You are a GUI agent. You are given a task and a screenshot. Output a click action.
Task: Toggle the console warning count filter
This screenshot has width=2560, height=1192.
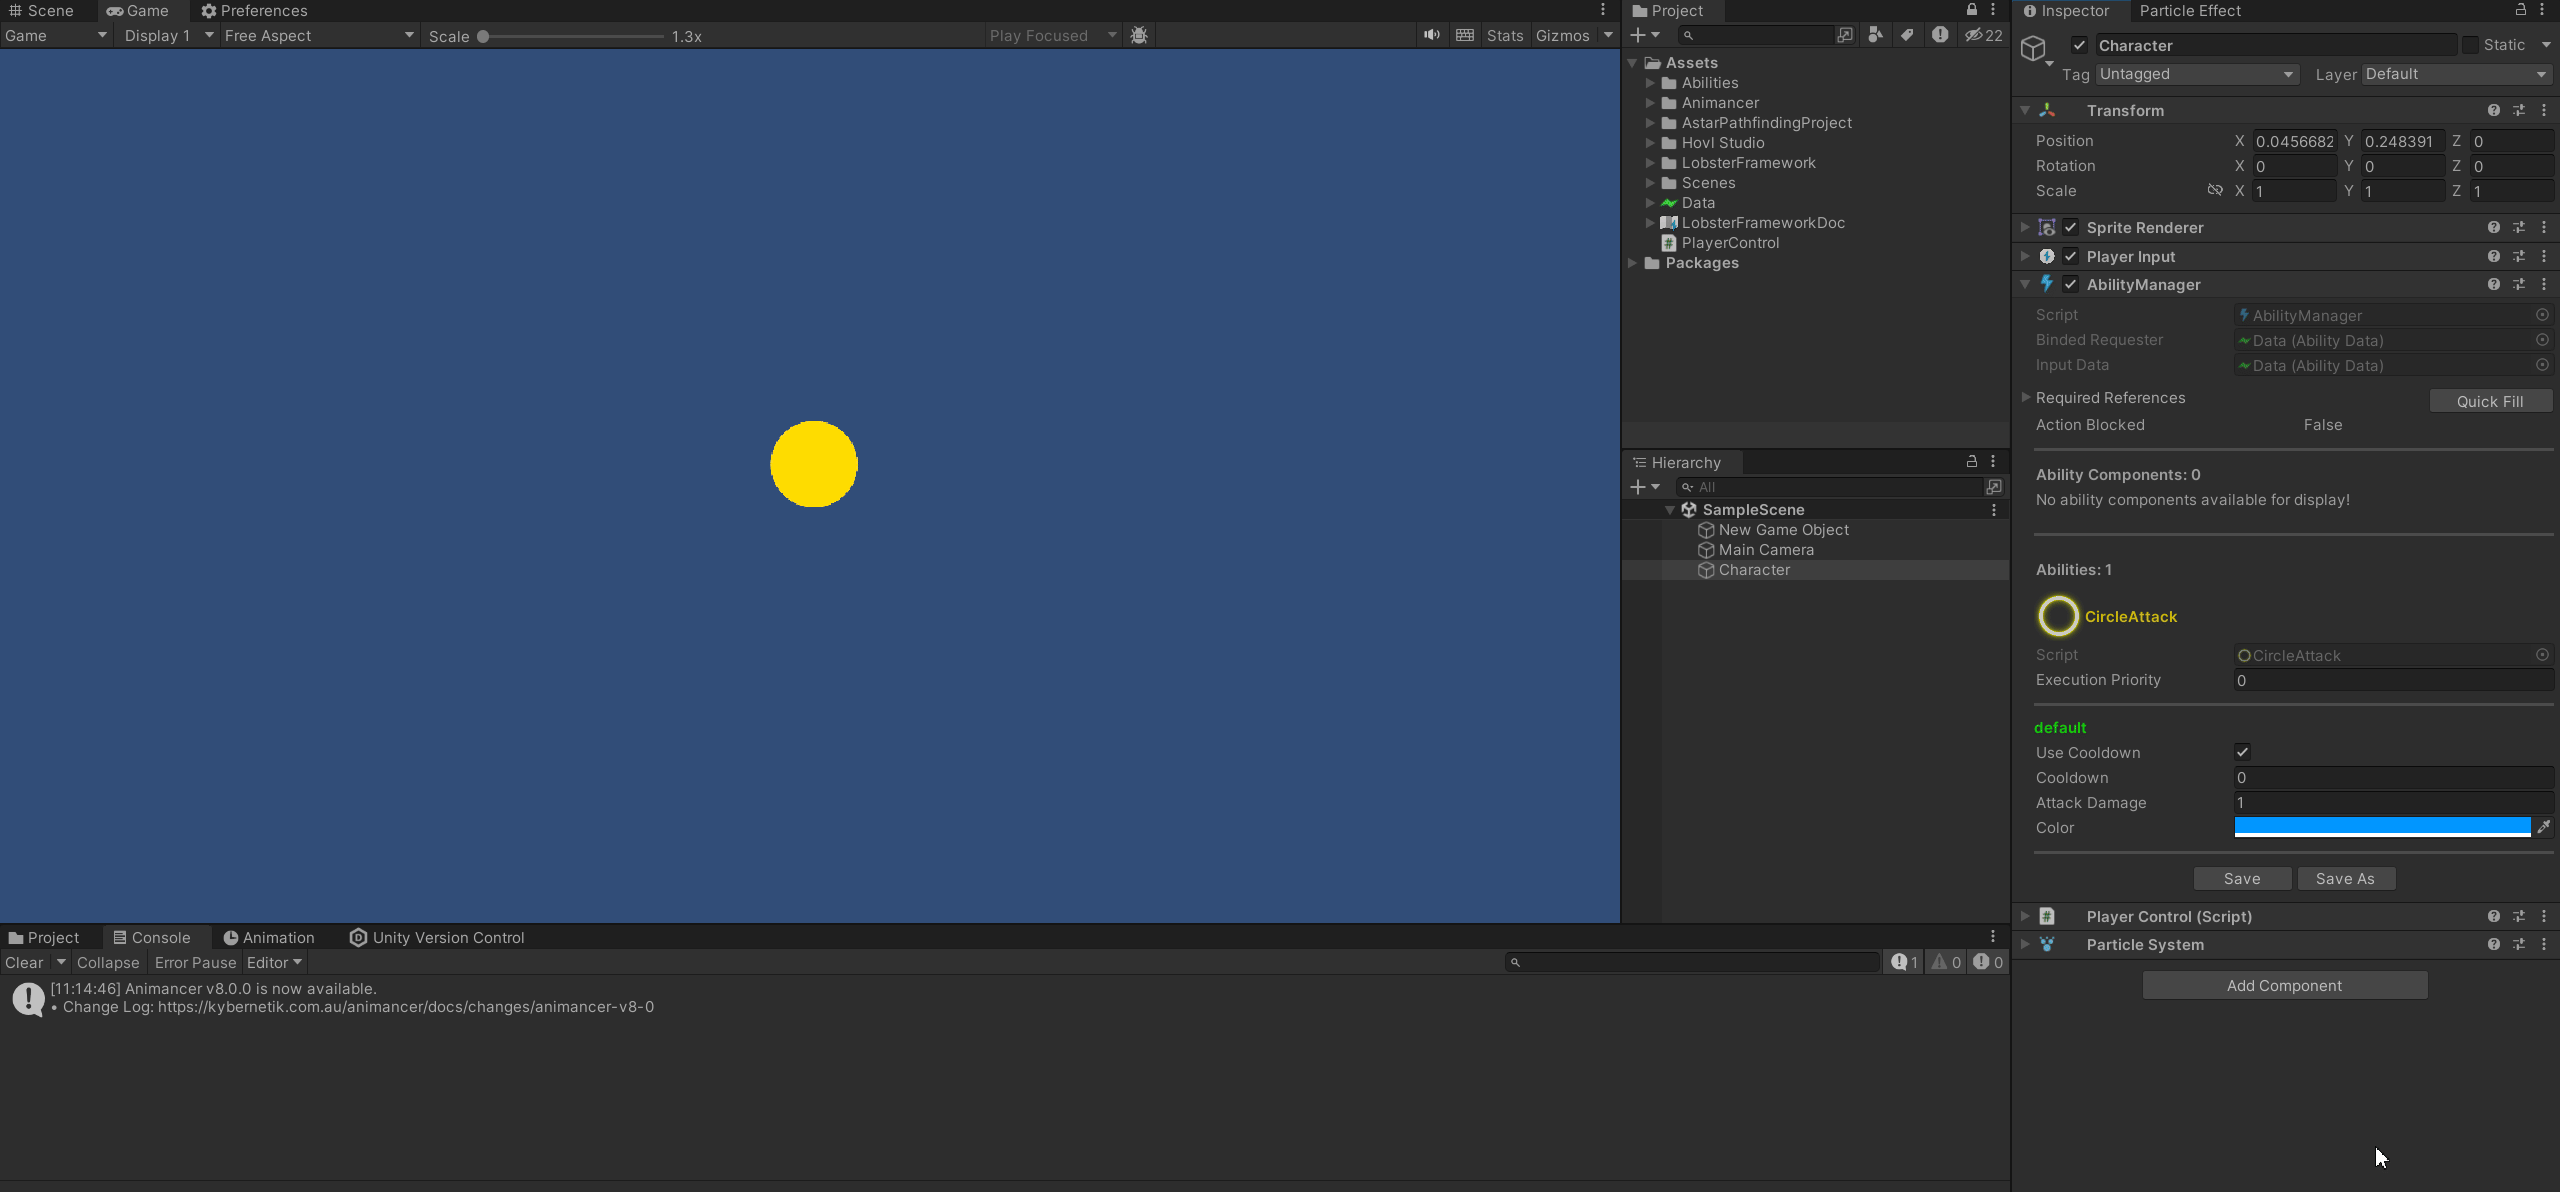pos(1946,962)
